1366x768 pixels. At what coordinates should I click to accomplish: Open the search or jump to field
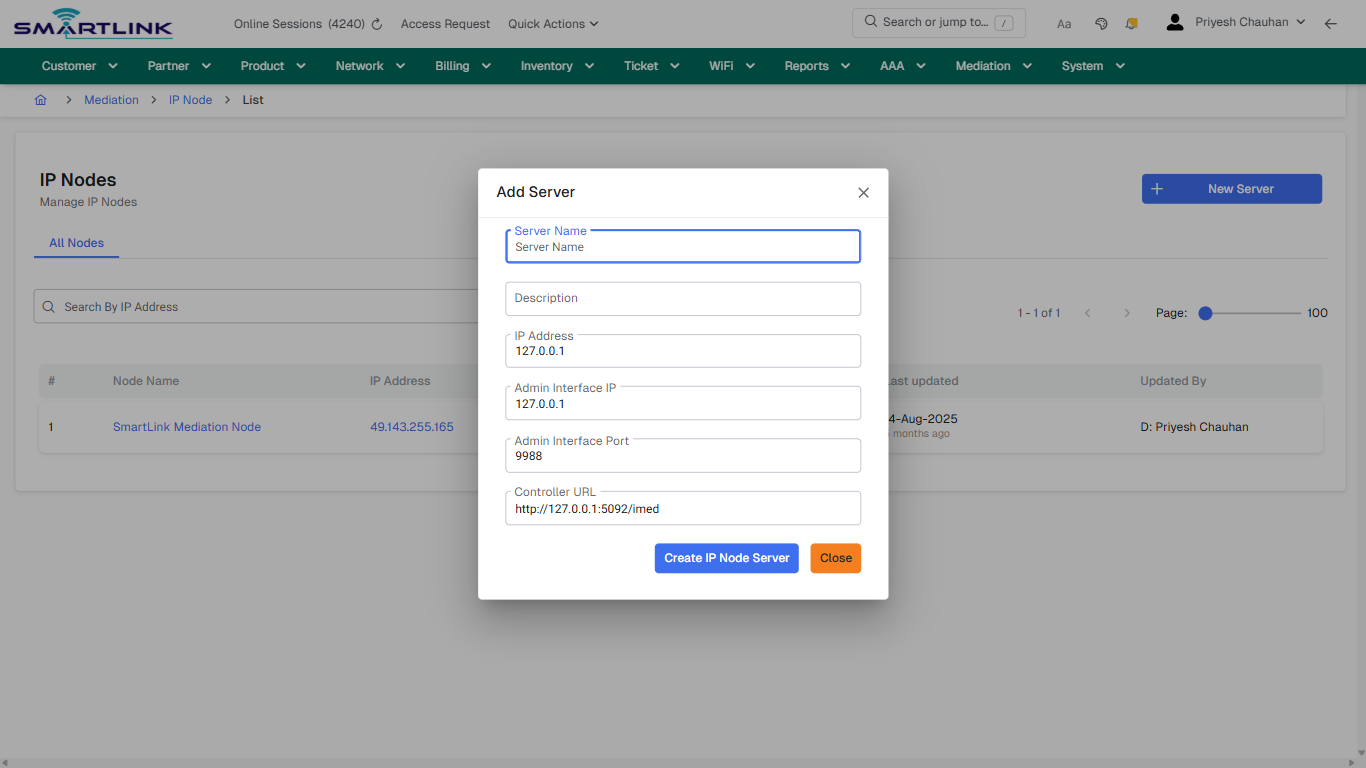pos(938,22)
